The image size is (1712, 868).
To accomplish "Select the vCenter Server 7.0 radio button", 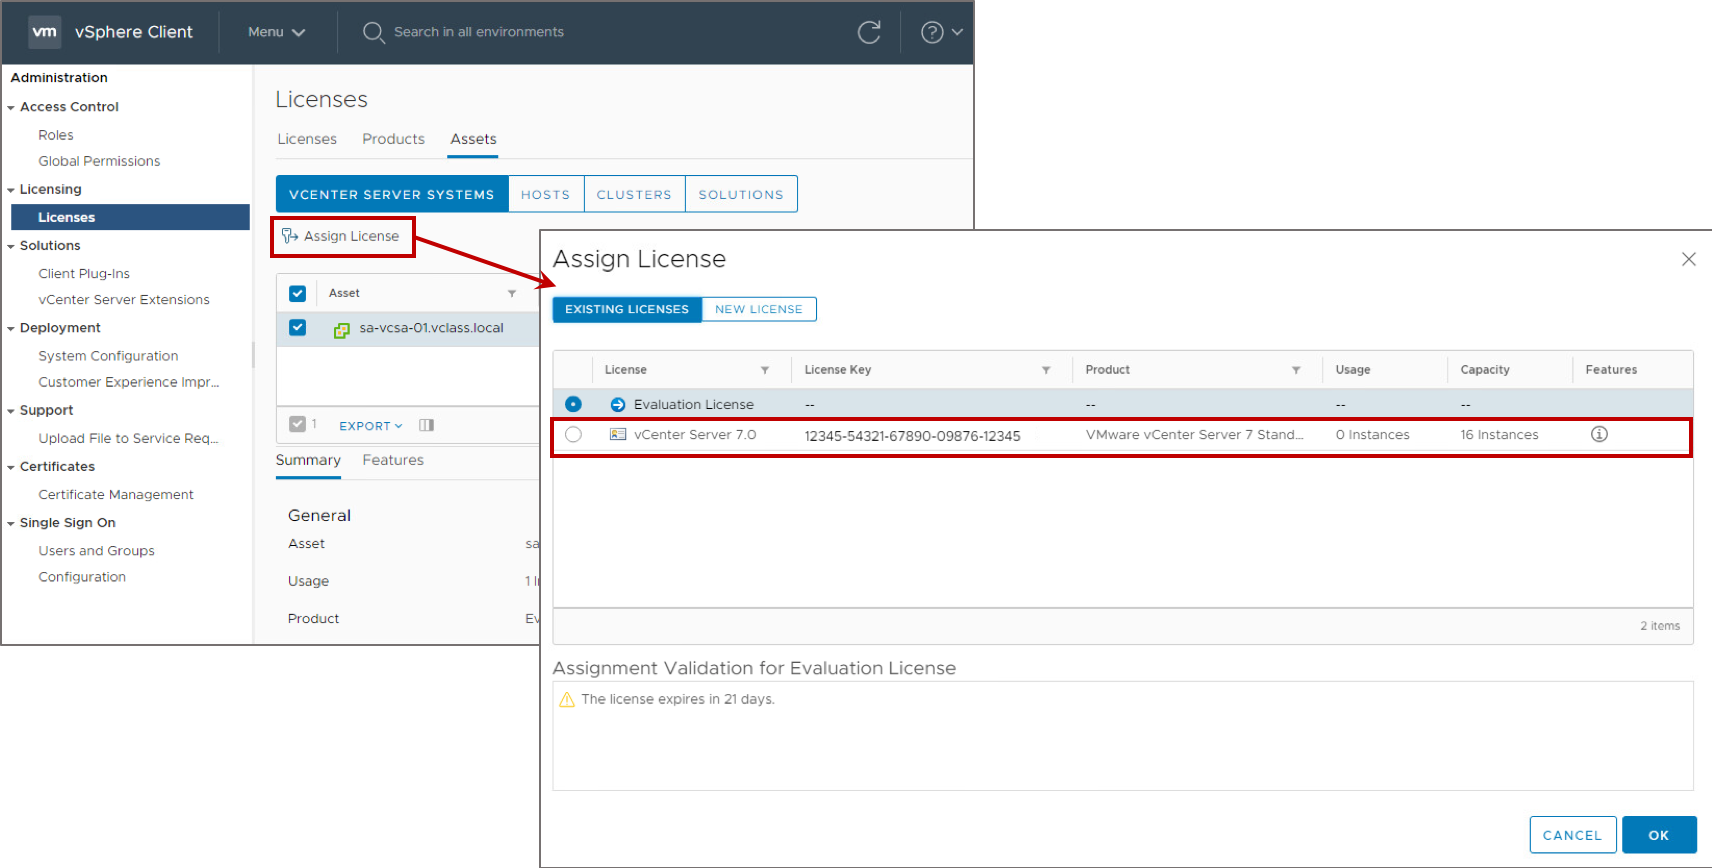I will click(x=573, y=434).
